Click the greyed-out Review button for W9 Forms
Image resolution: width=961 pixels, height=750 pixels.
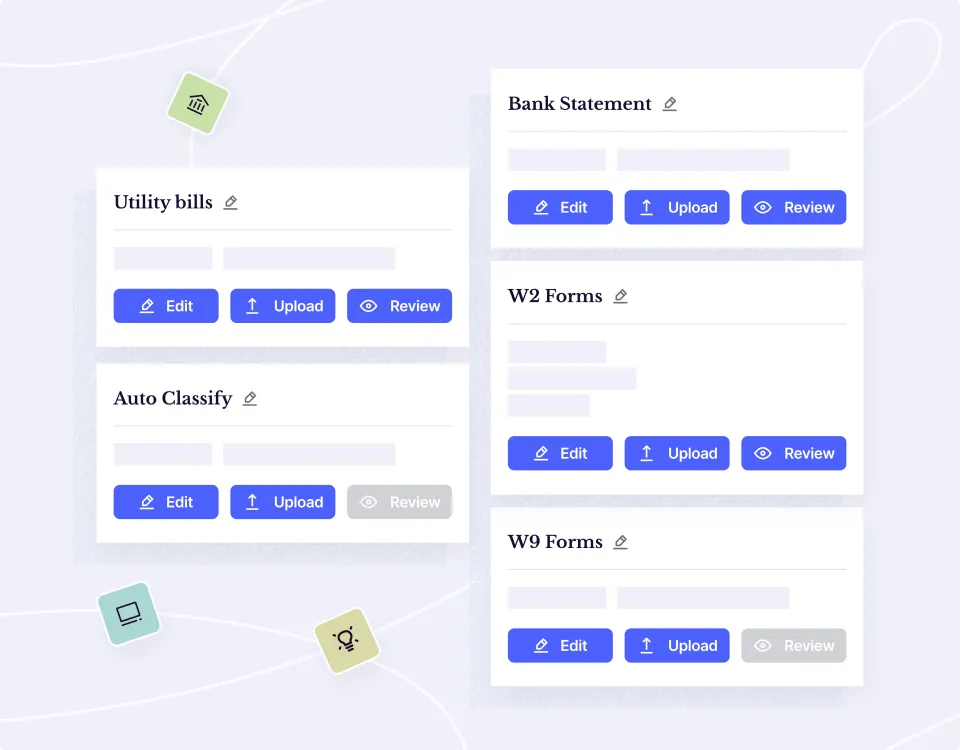pyautogui.click(x=793, y=646)
